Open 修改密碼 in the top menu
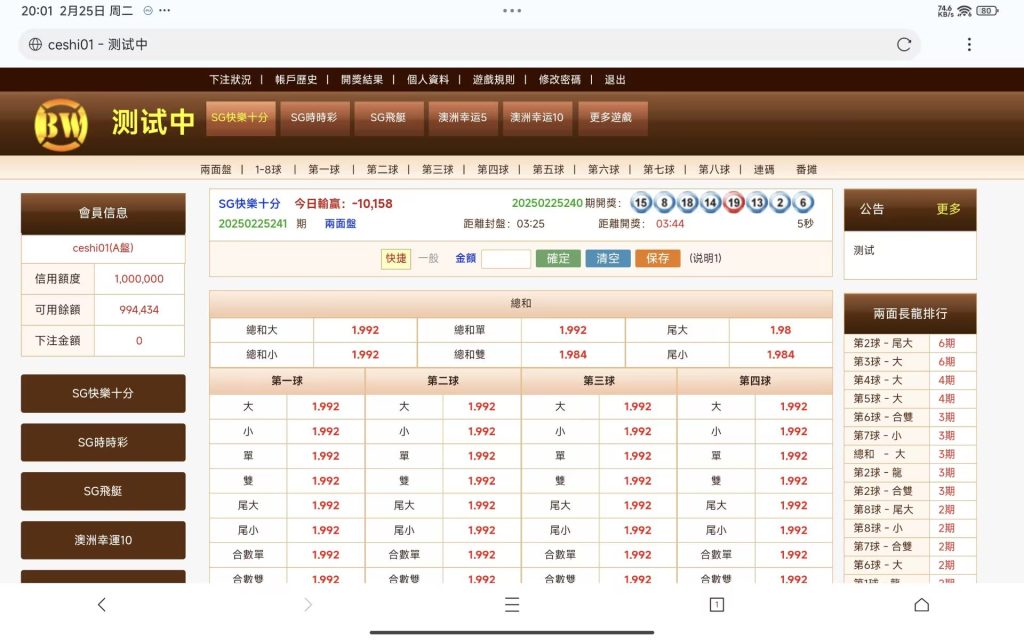Screen dimensions: 1024x640 pos(560,80)
